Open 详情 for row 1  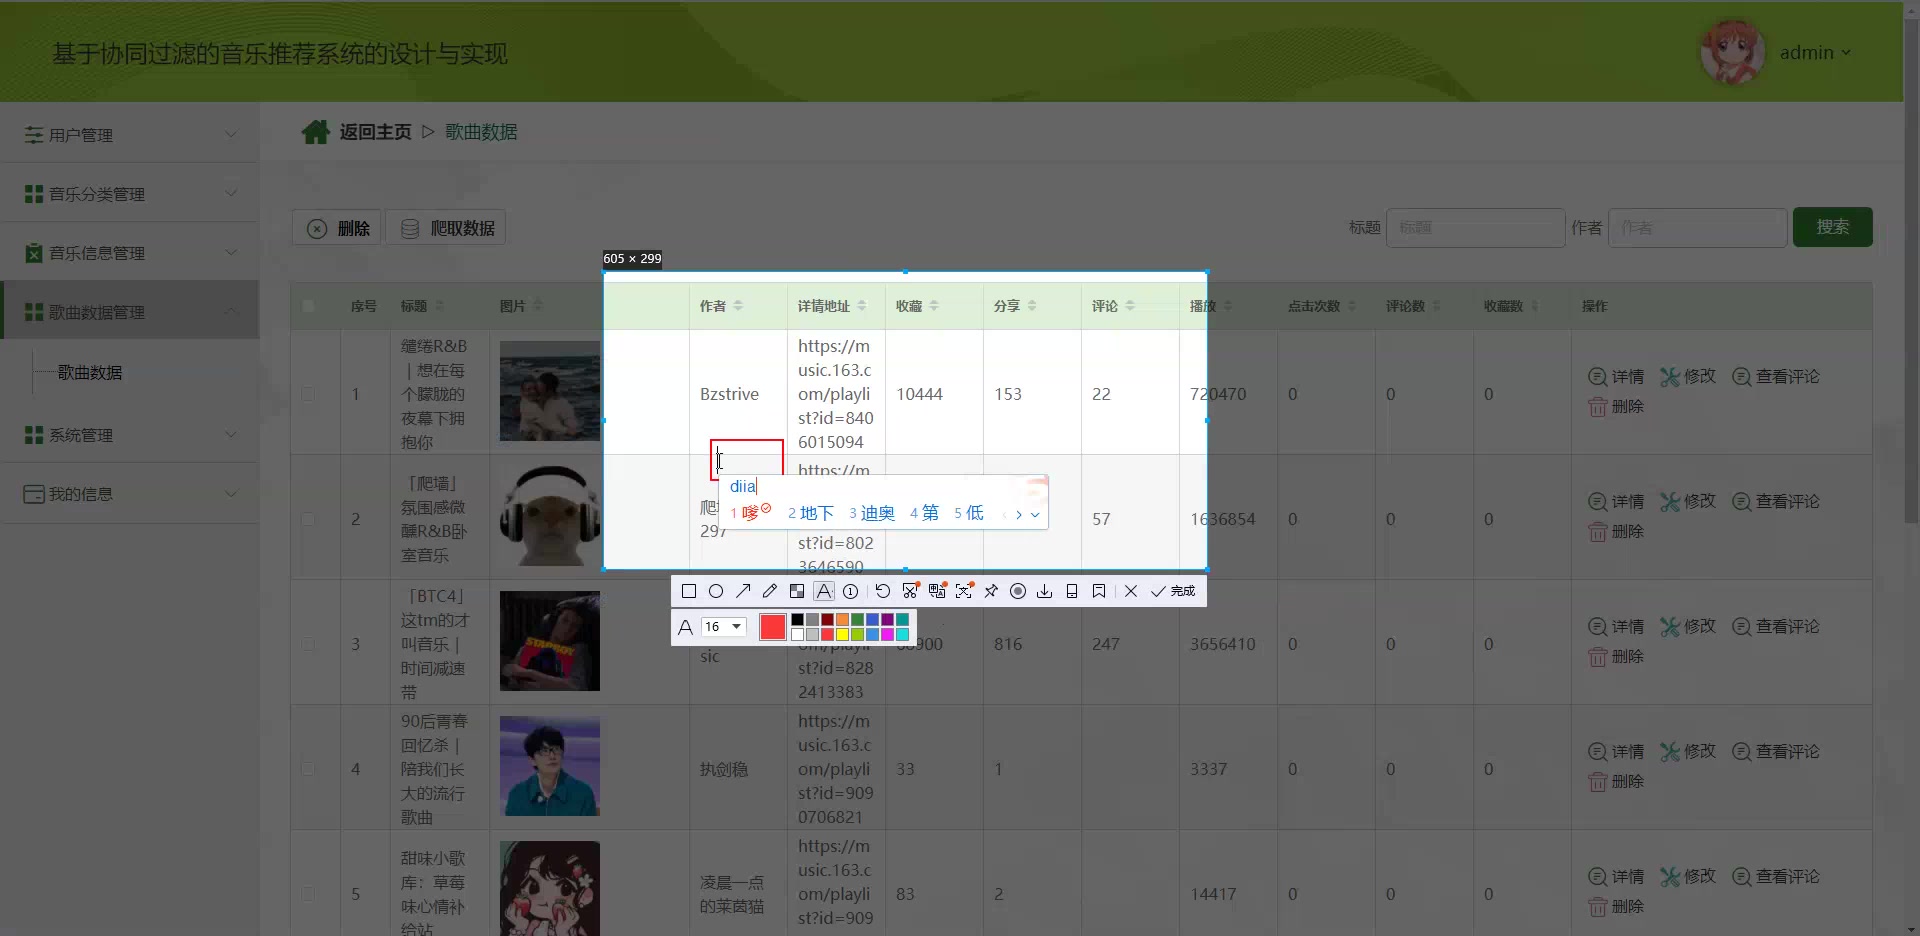[x=1616, y=377]
